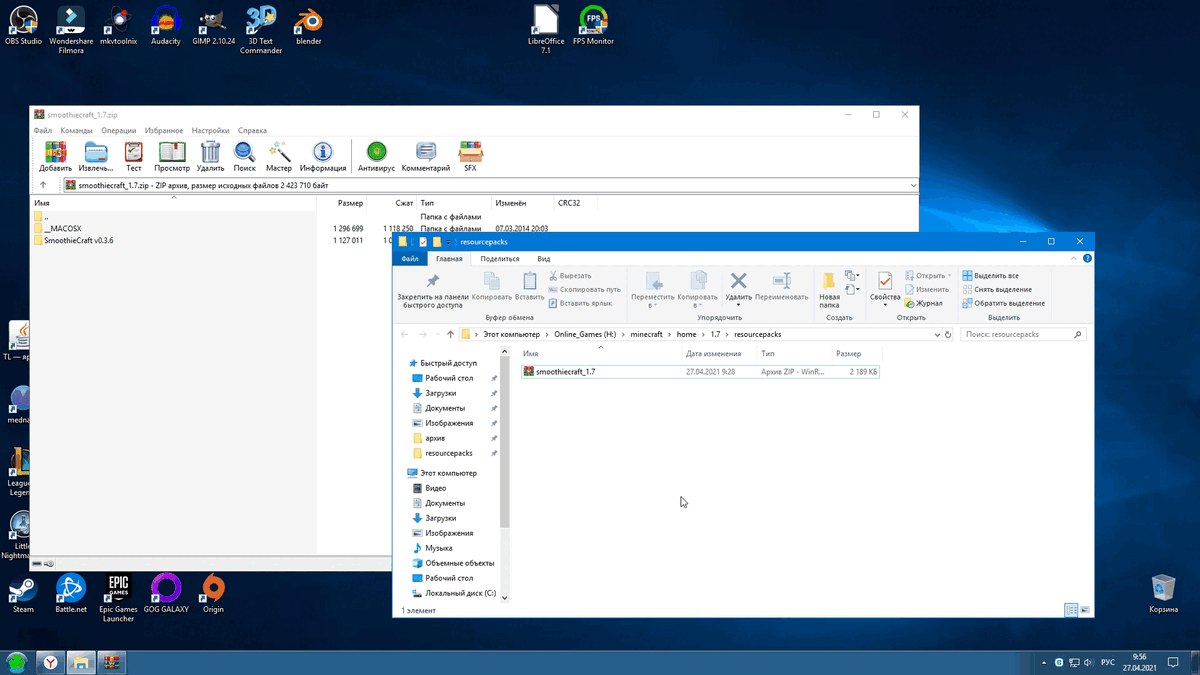Screen dimensions: 1200x675
Task: Run the Тест archive check in WinRAR
Action: (133, 156)
